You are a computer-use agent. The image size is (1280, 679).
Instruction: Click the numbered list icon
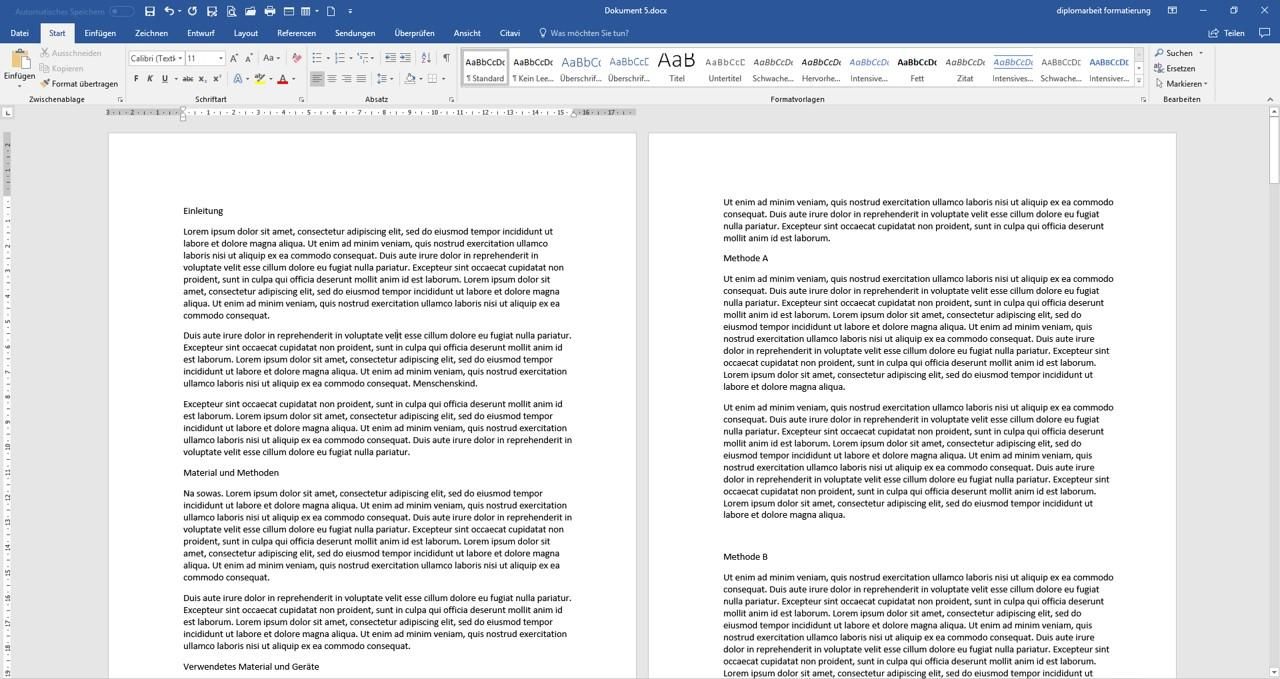[339, 58]
